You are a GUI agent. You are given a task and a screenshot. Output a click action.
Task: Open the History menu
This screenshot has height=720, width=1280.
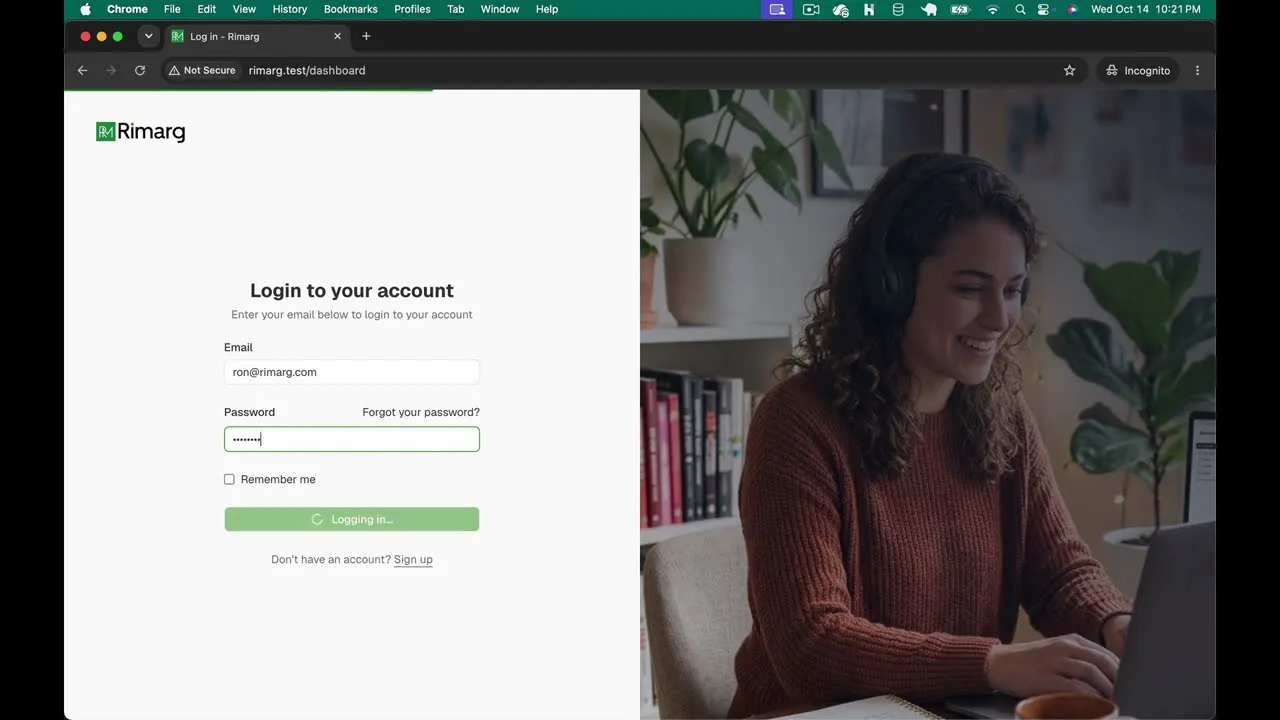pos(290,9)
